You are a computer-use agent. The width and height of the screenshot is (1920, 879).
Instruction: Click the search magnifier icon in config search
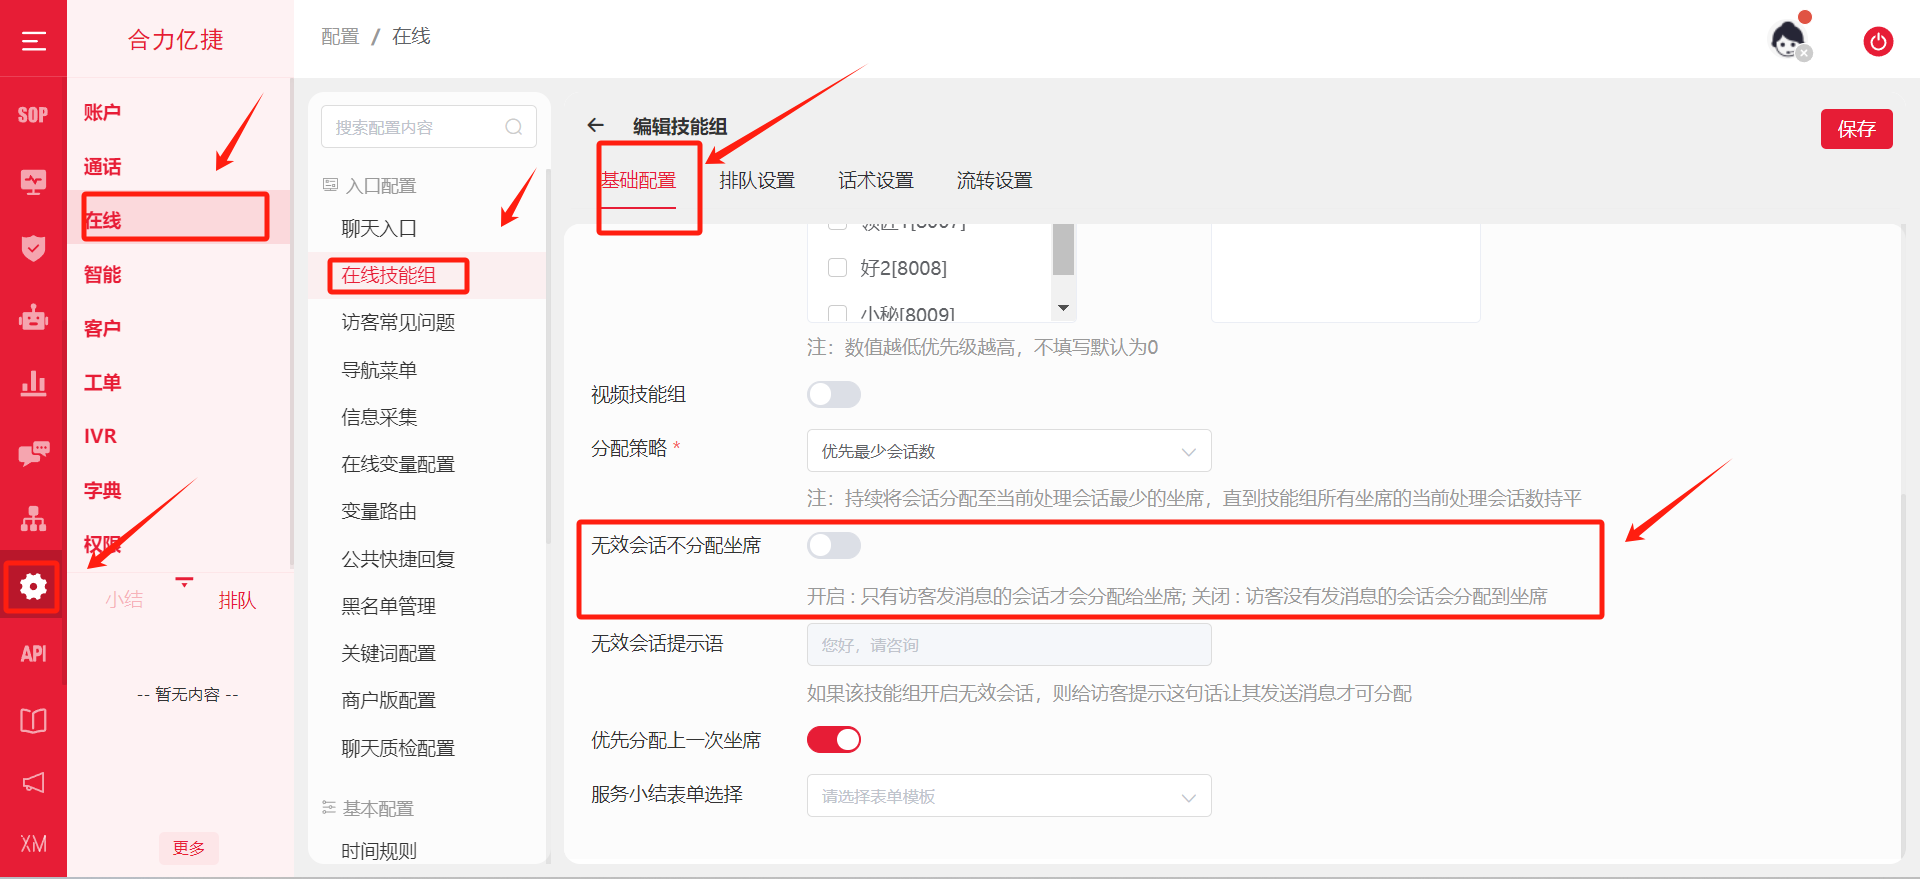514,127
